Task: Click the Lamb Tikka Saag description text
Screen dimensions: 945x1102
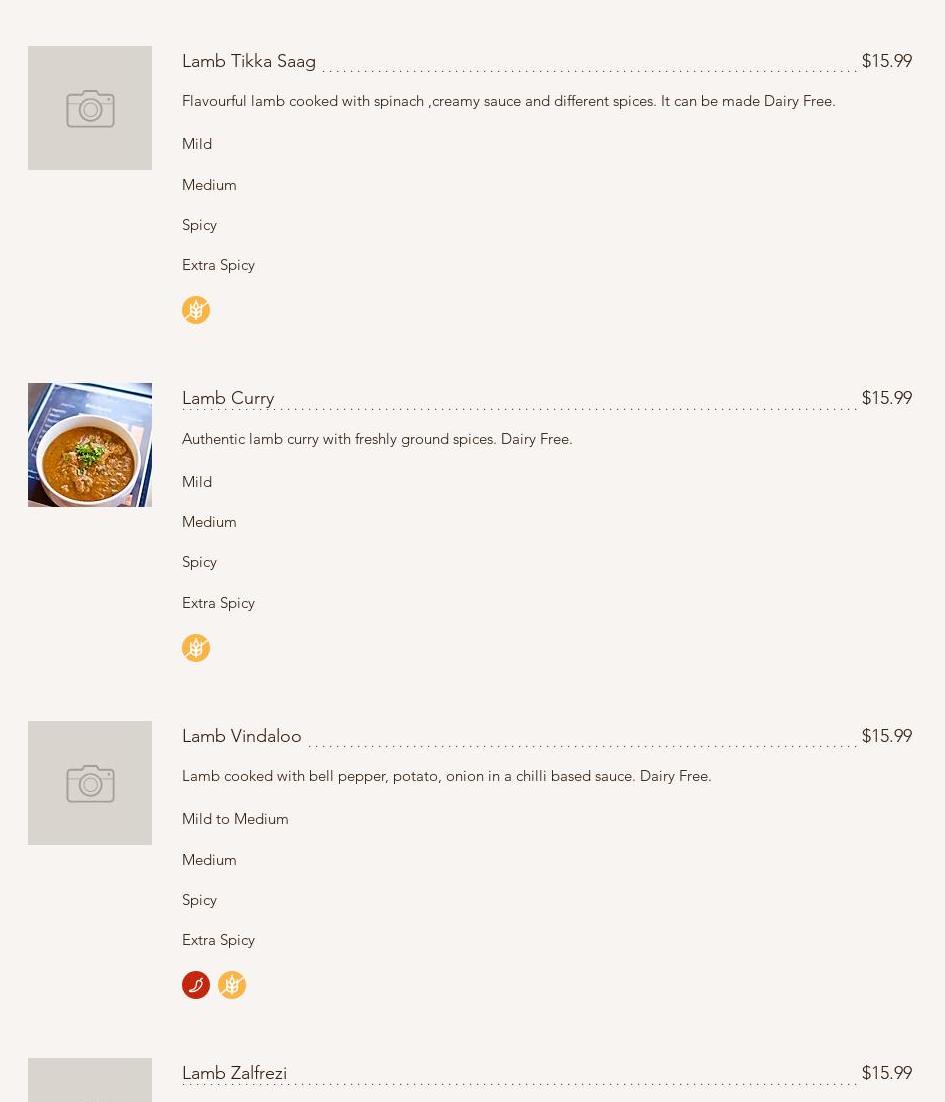Action: (x=508, y=101)
